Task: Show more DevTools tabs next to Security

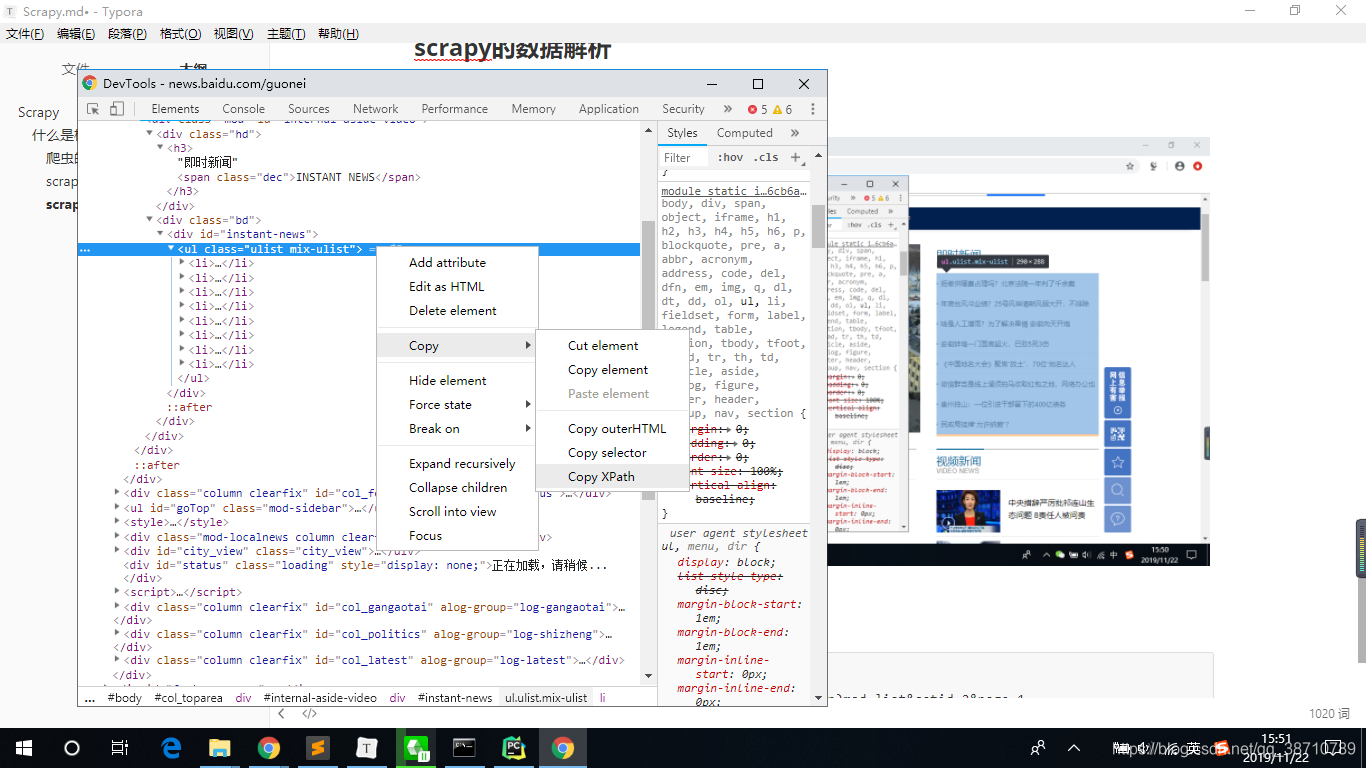Action: tap(727, 109)
